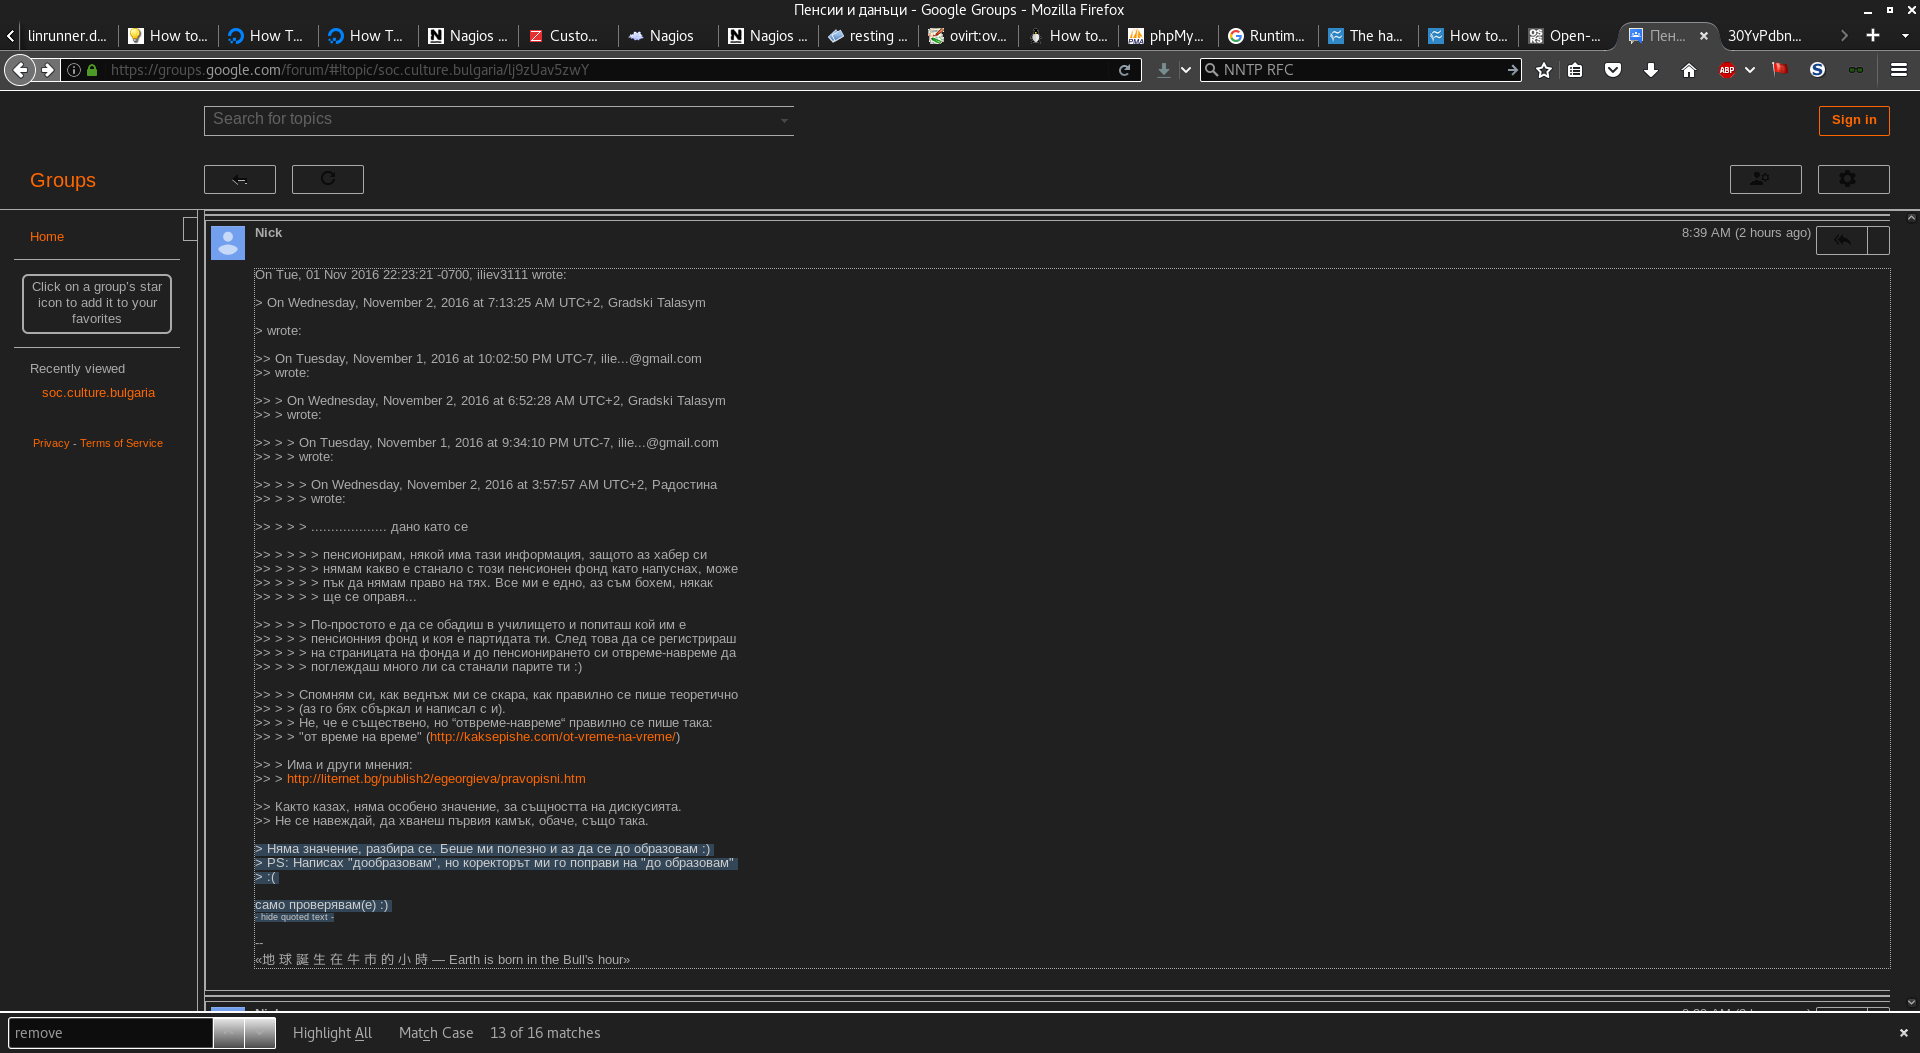Jump to next find match

coord(260,1033)
